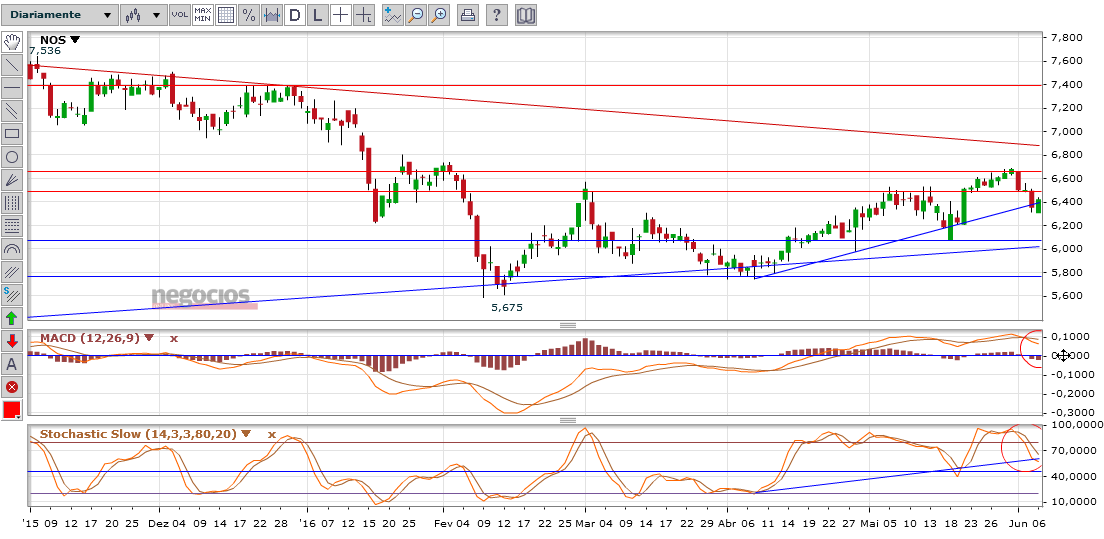This screenshot has height=539, width=1104.
Task: Switch to percentage scale view
Action: click(249, 15)
